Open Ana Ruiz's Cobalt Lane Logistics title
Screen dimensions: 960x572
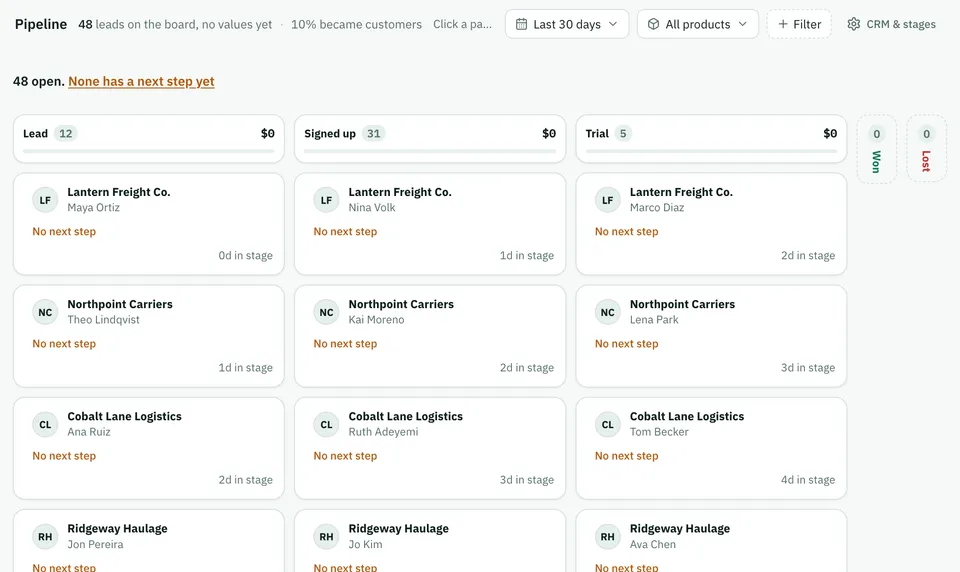124,416
